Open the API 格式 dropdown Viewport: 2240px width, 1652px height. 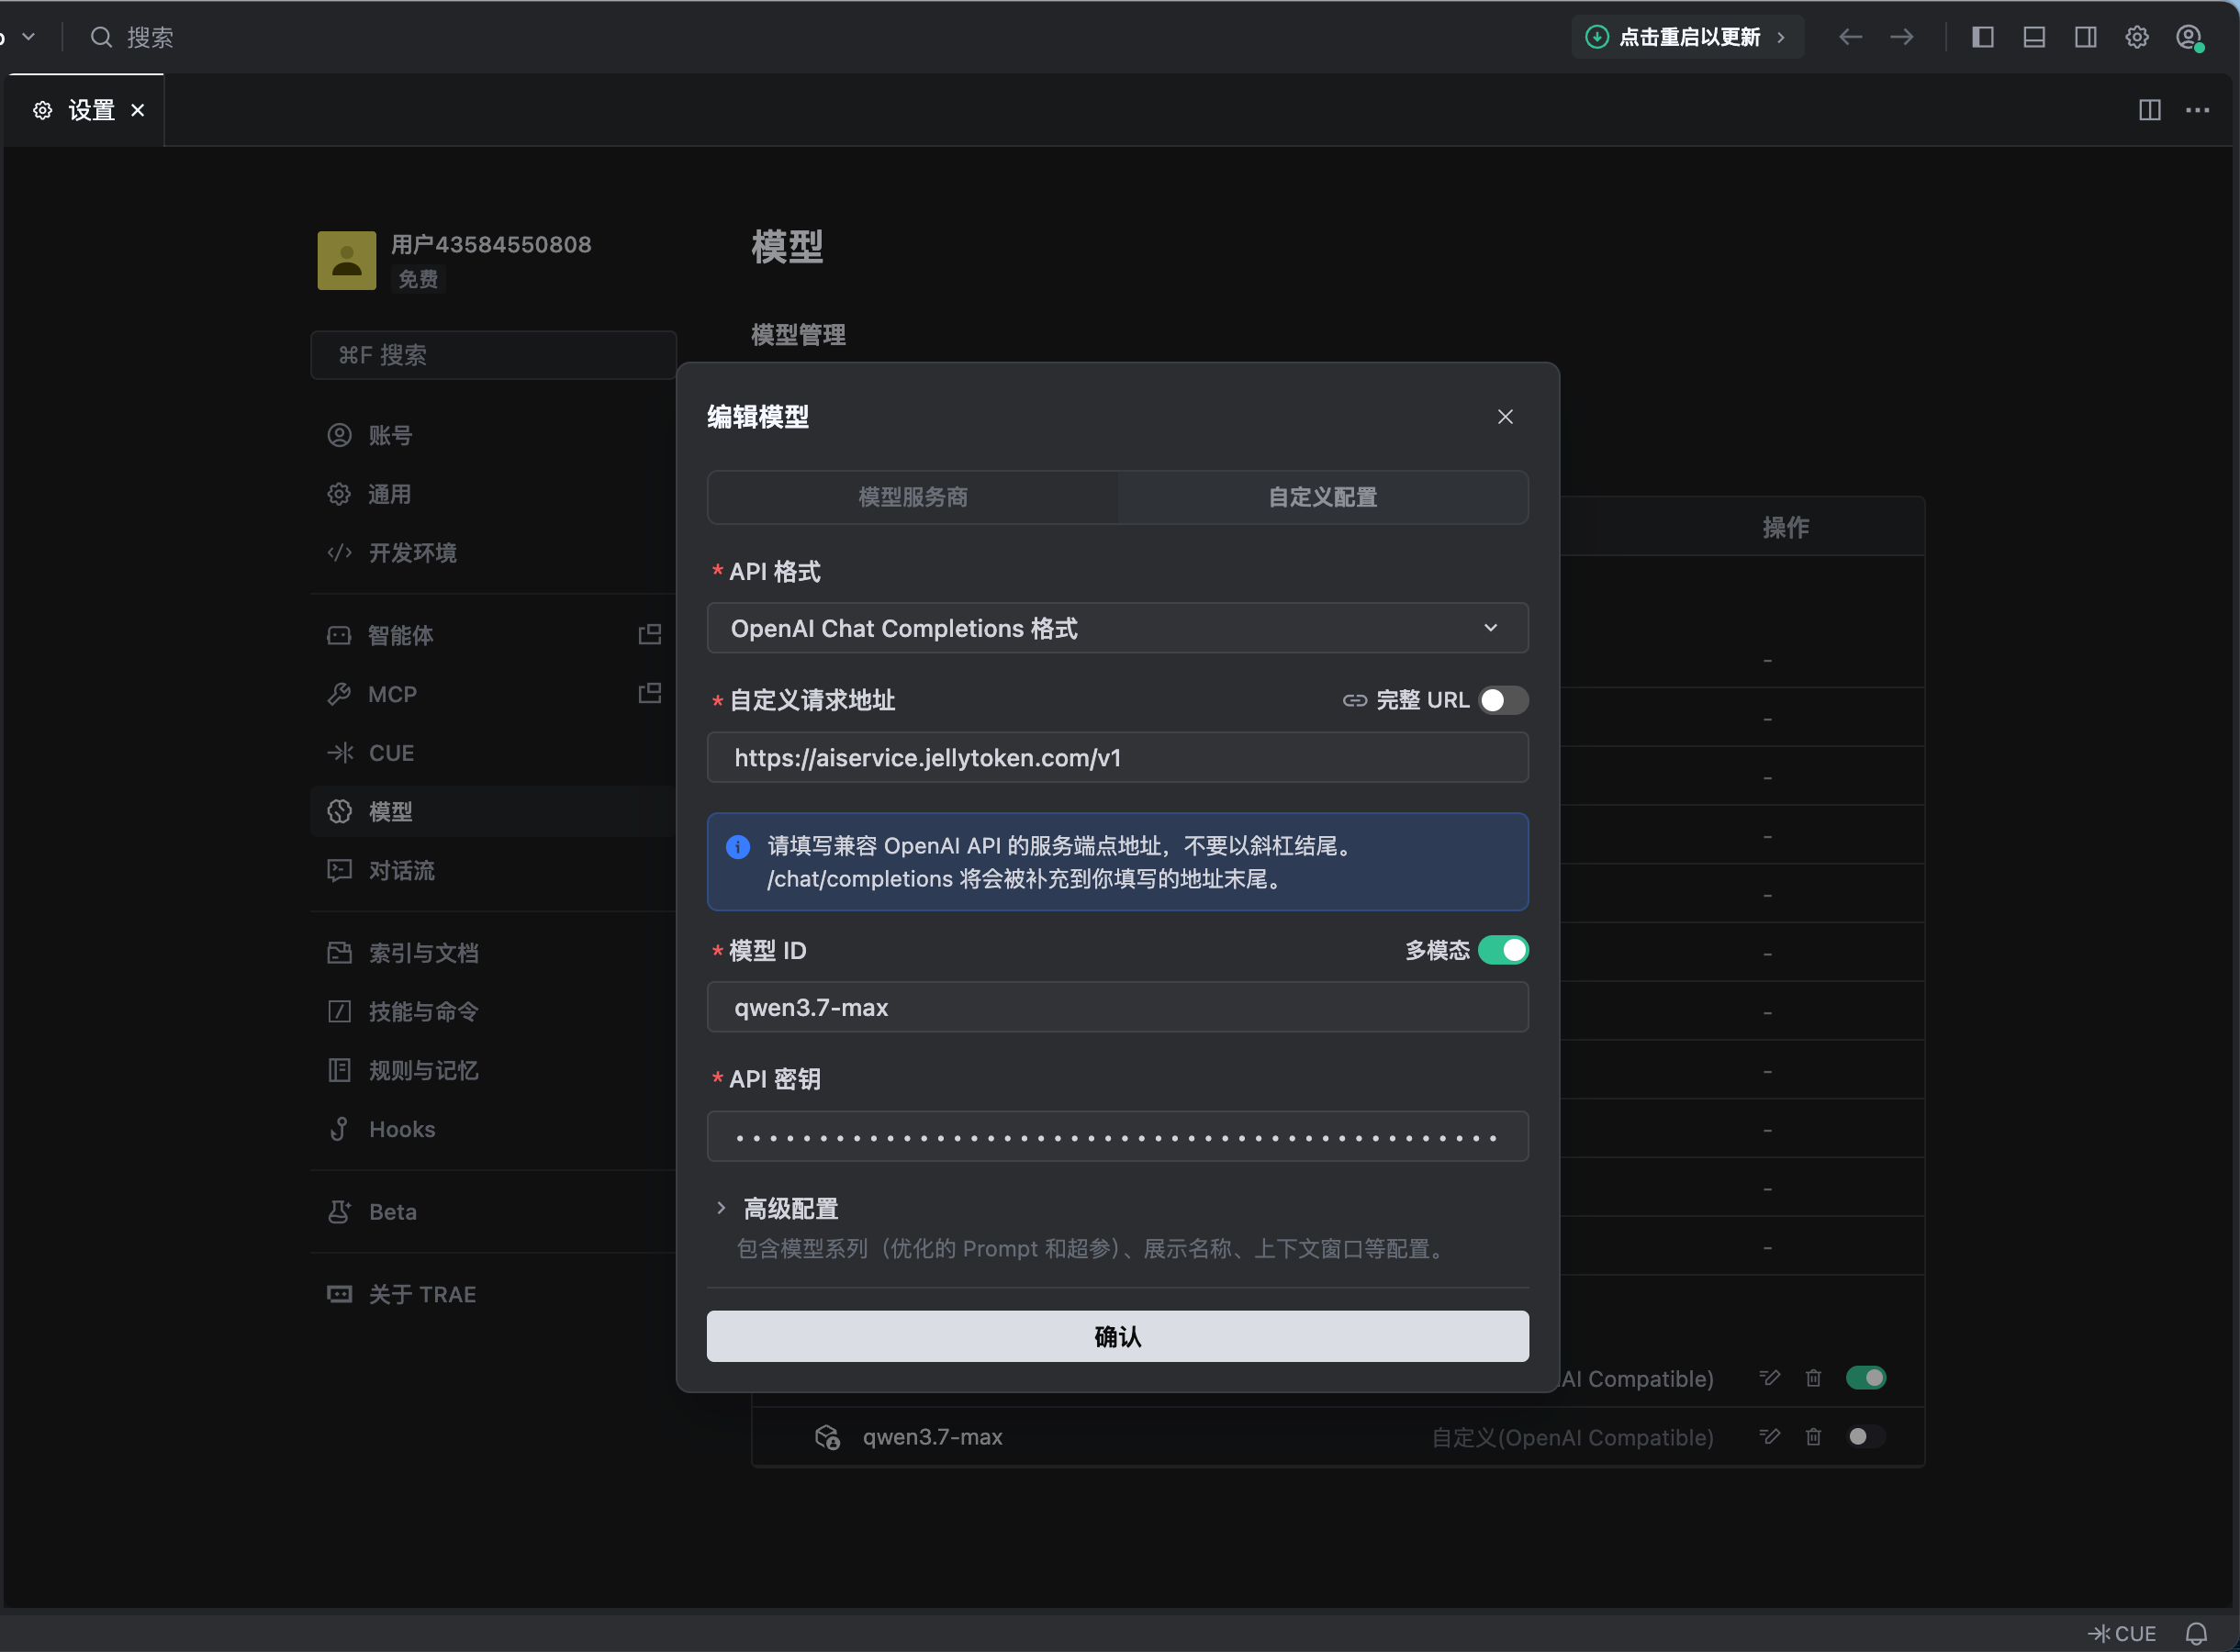tap(1117, 628)
